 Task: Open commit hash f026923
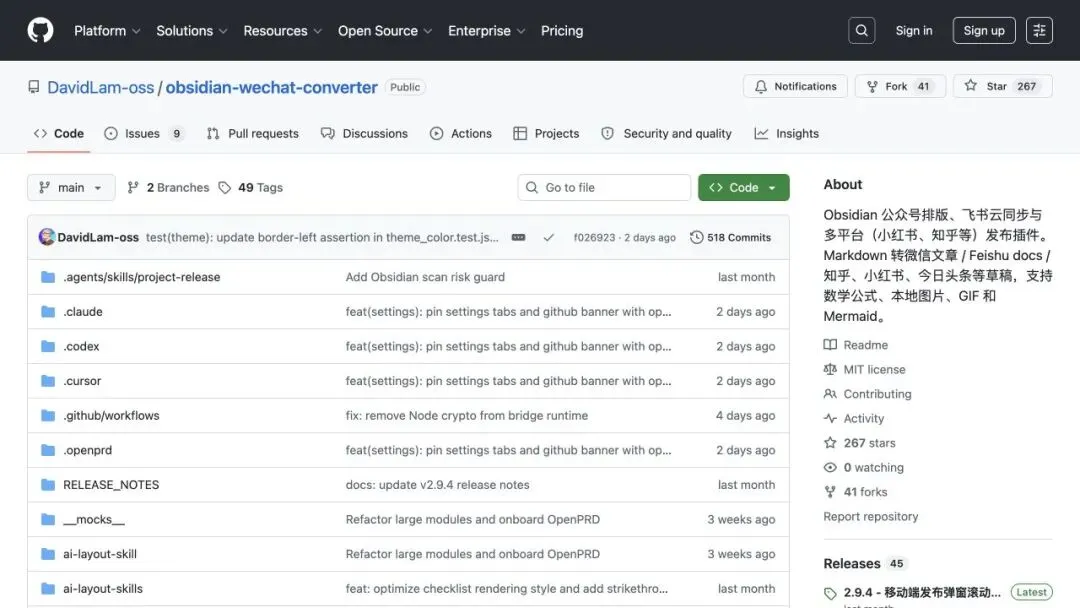point(594,238)
